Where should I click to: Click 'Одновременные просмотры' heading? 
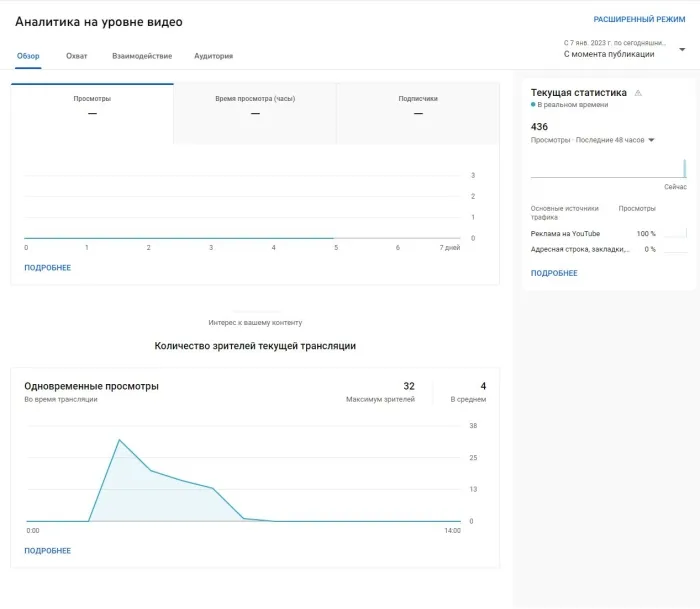92,386
